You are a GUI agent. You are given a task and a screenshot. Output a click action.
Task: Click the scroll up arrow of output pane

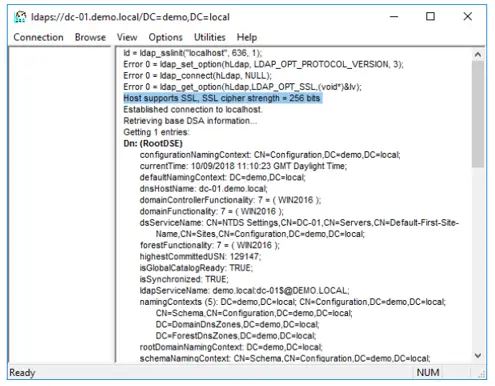[478, 54]
